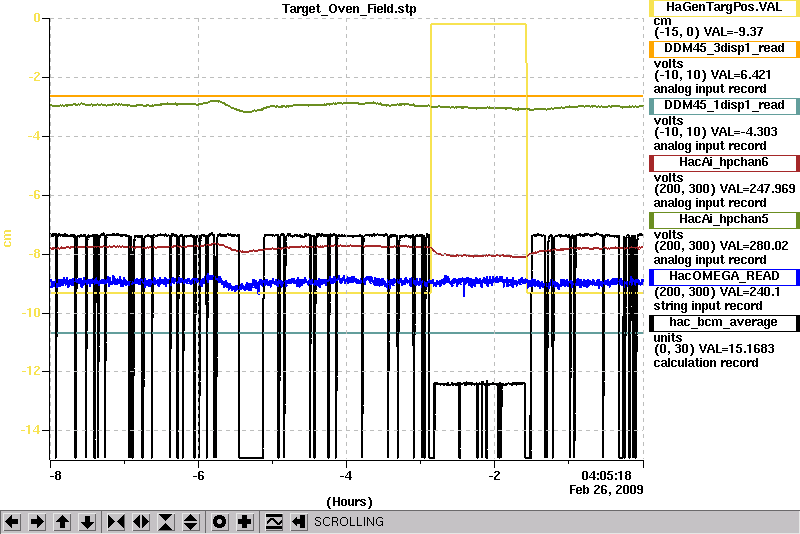Screen dimensions: 800x534
Task: Pan the graph down with down arrow
Action: coord(88,522)
